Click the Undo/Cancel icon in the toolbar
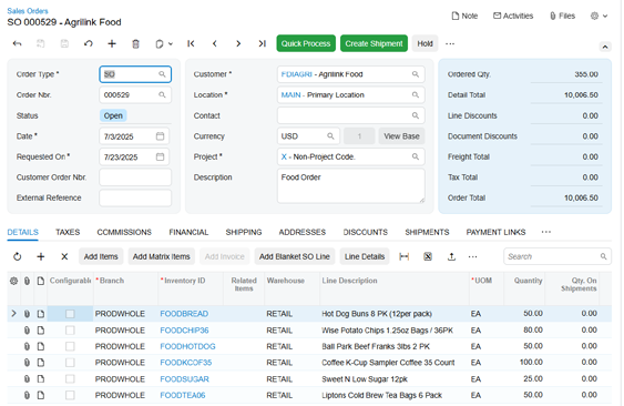The image size is (624, 406). coord(88,44)
